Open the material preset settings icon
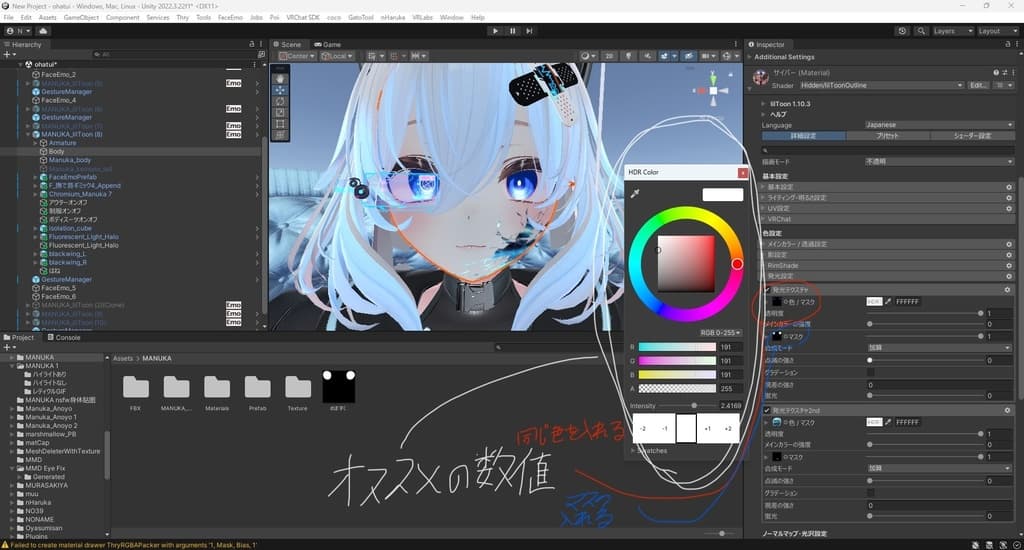This screenshot has height=550, width=1024. coord(1005,73)
